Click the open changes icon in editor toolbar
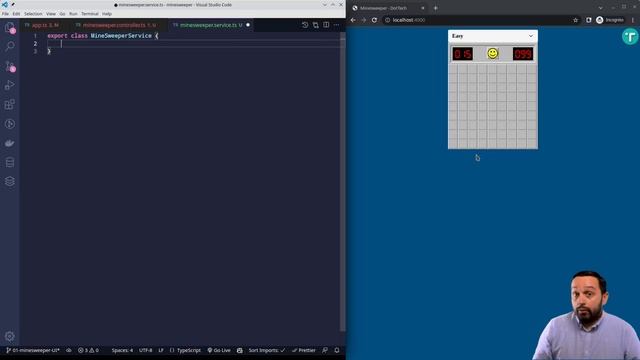This screenshot has width=640, height=360. [x=316, y=25]
